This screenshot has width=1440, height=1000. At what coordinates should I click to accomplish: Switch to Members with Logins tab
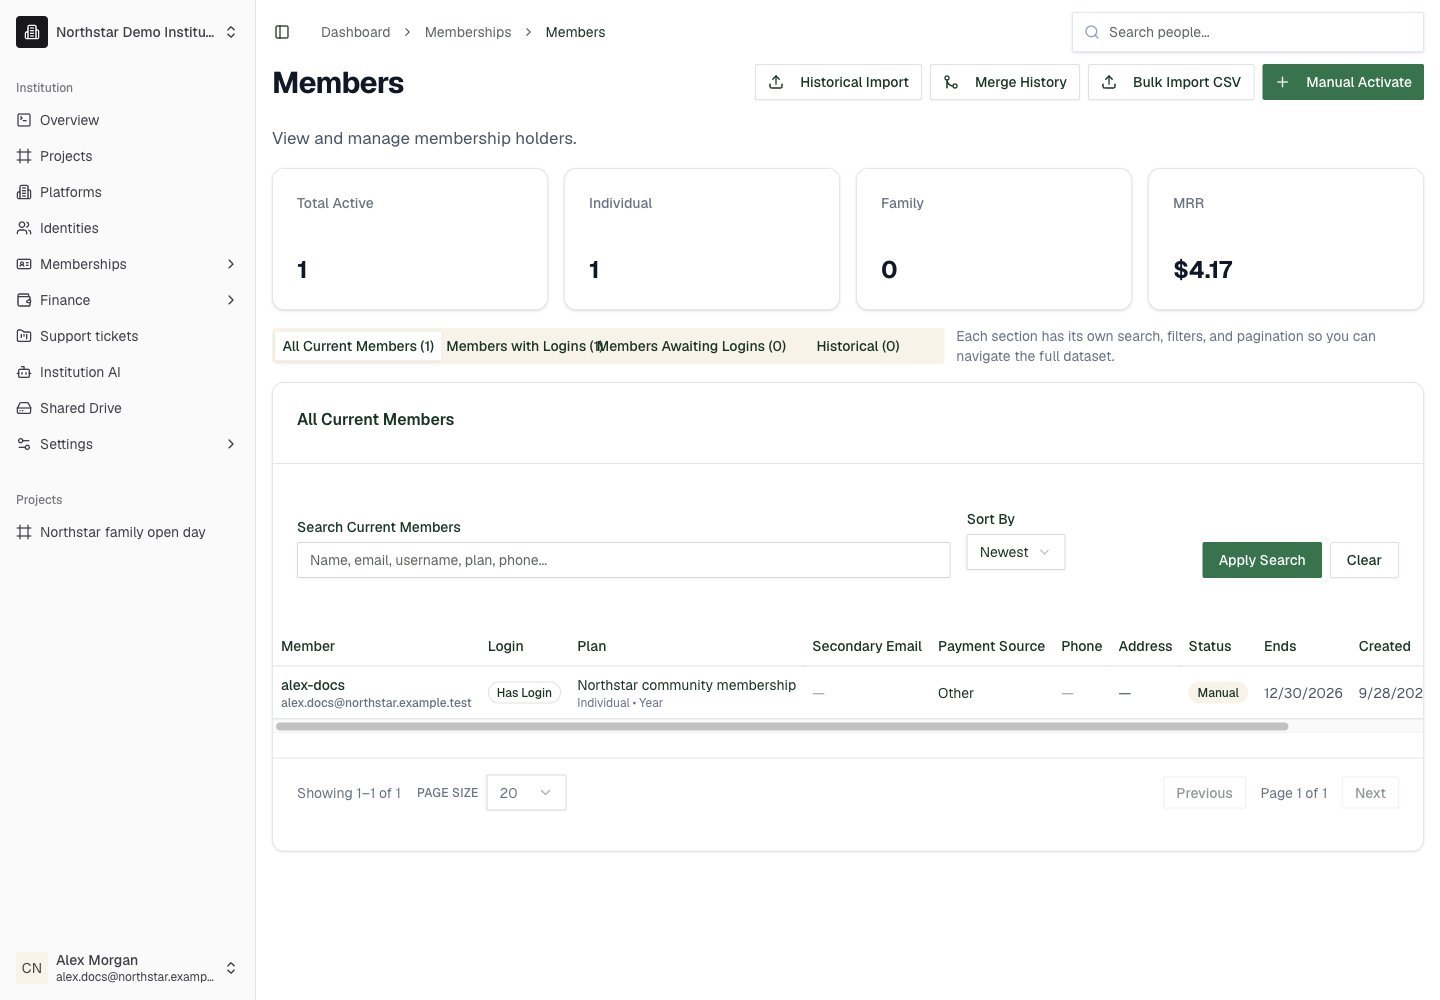pos(521,346)
